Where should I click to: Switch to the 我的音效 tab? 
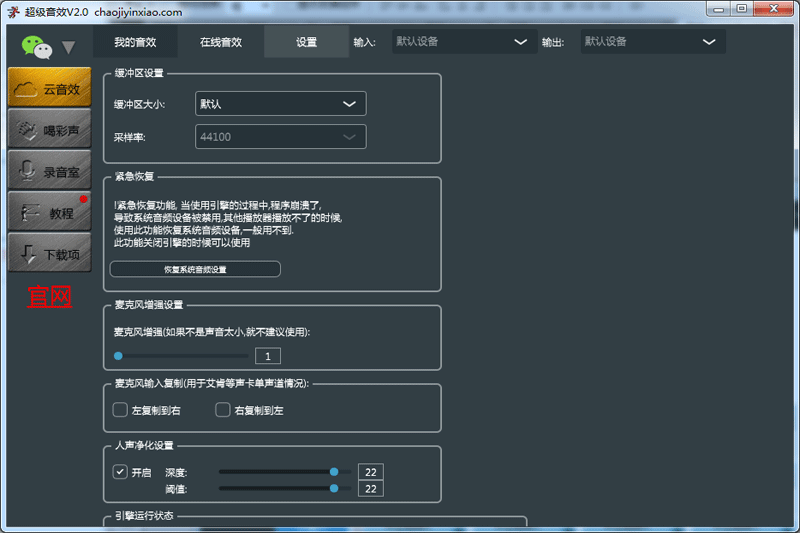pos(135,42)
